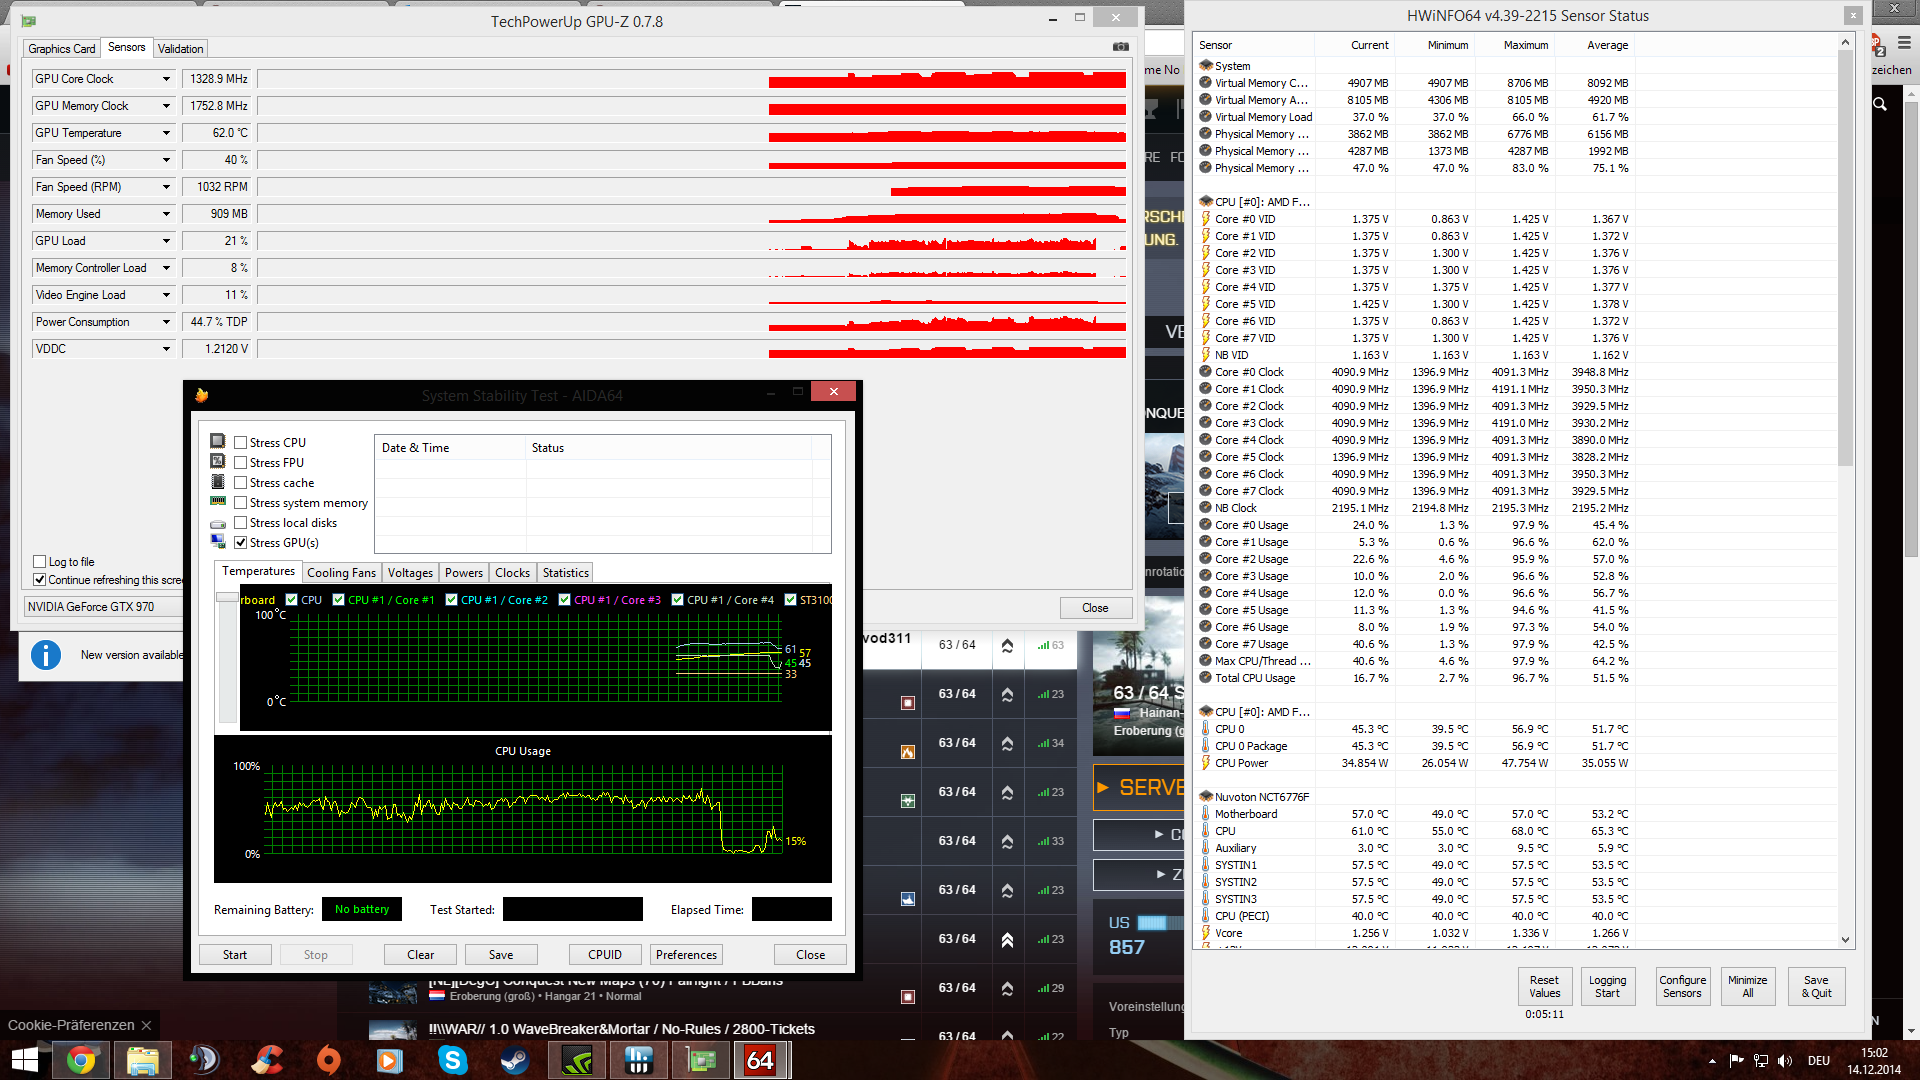Open the Validation tab in GPU-Z
Viewport: 1920px width, 1080px height.
pyautogui.click(x=180, y=48)
